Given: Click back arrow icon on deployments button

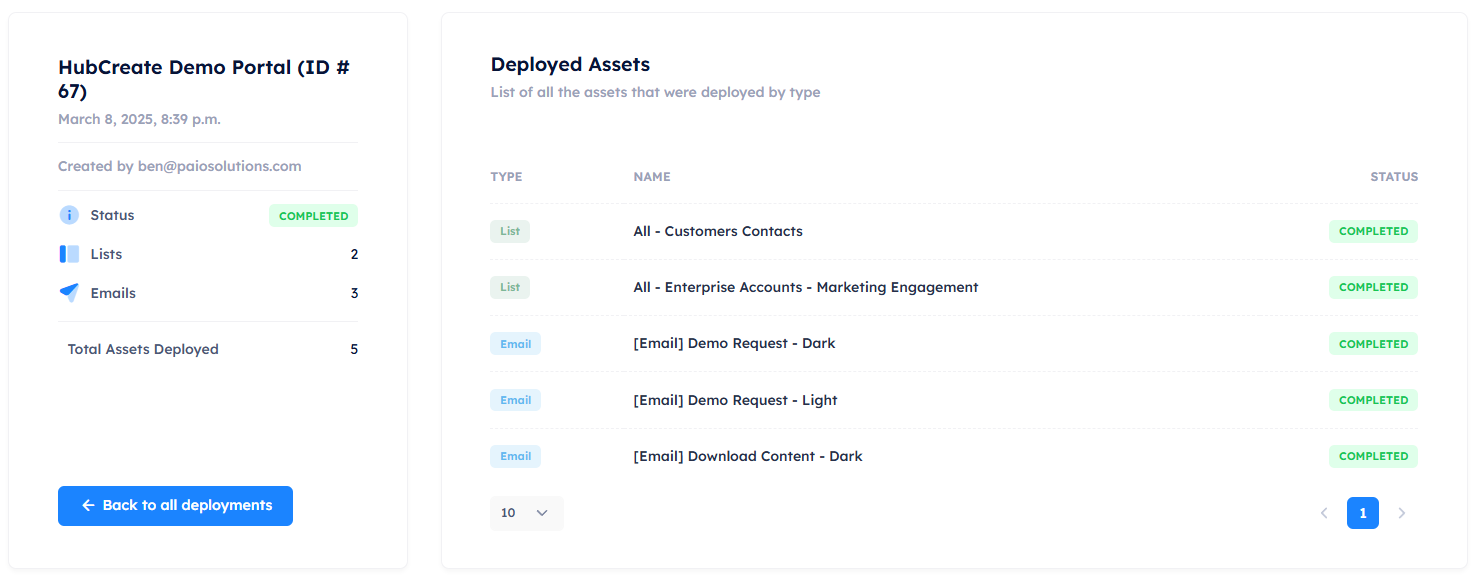Looking at the screenshot, I should 88,506.
